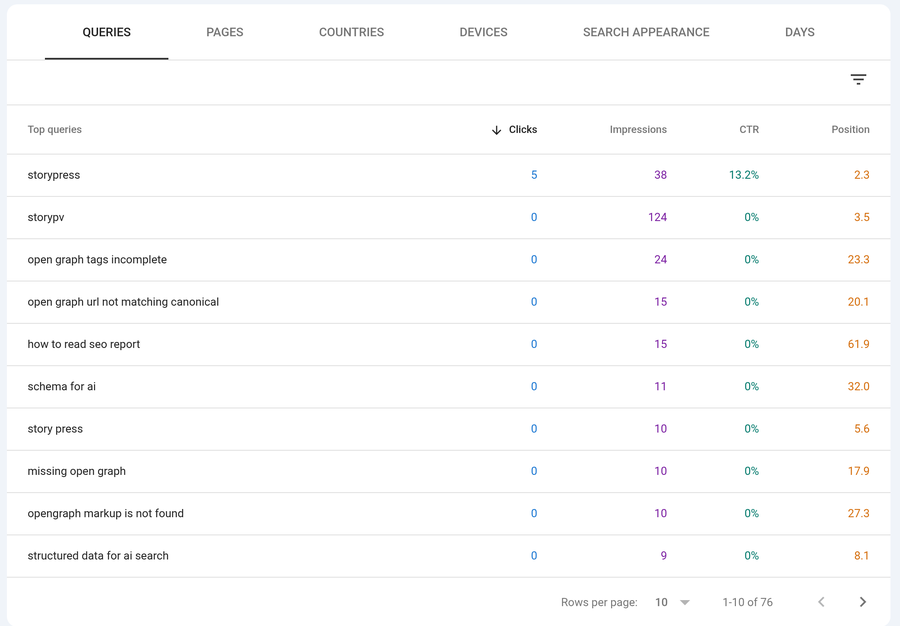
Task: Click the 61.9 position value
Action: tap(858, 344)
